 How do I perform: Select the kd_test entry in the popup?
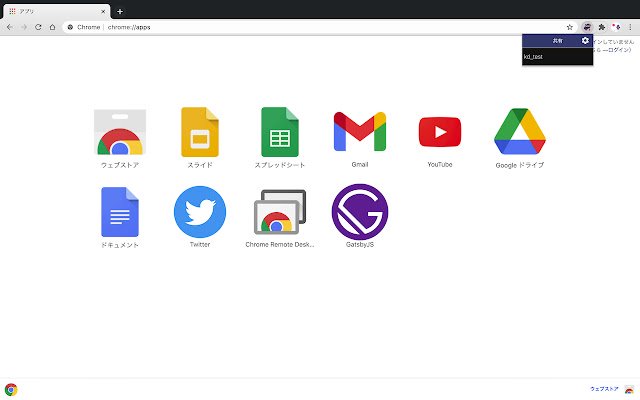tap(557, 57)
